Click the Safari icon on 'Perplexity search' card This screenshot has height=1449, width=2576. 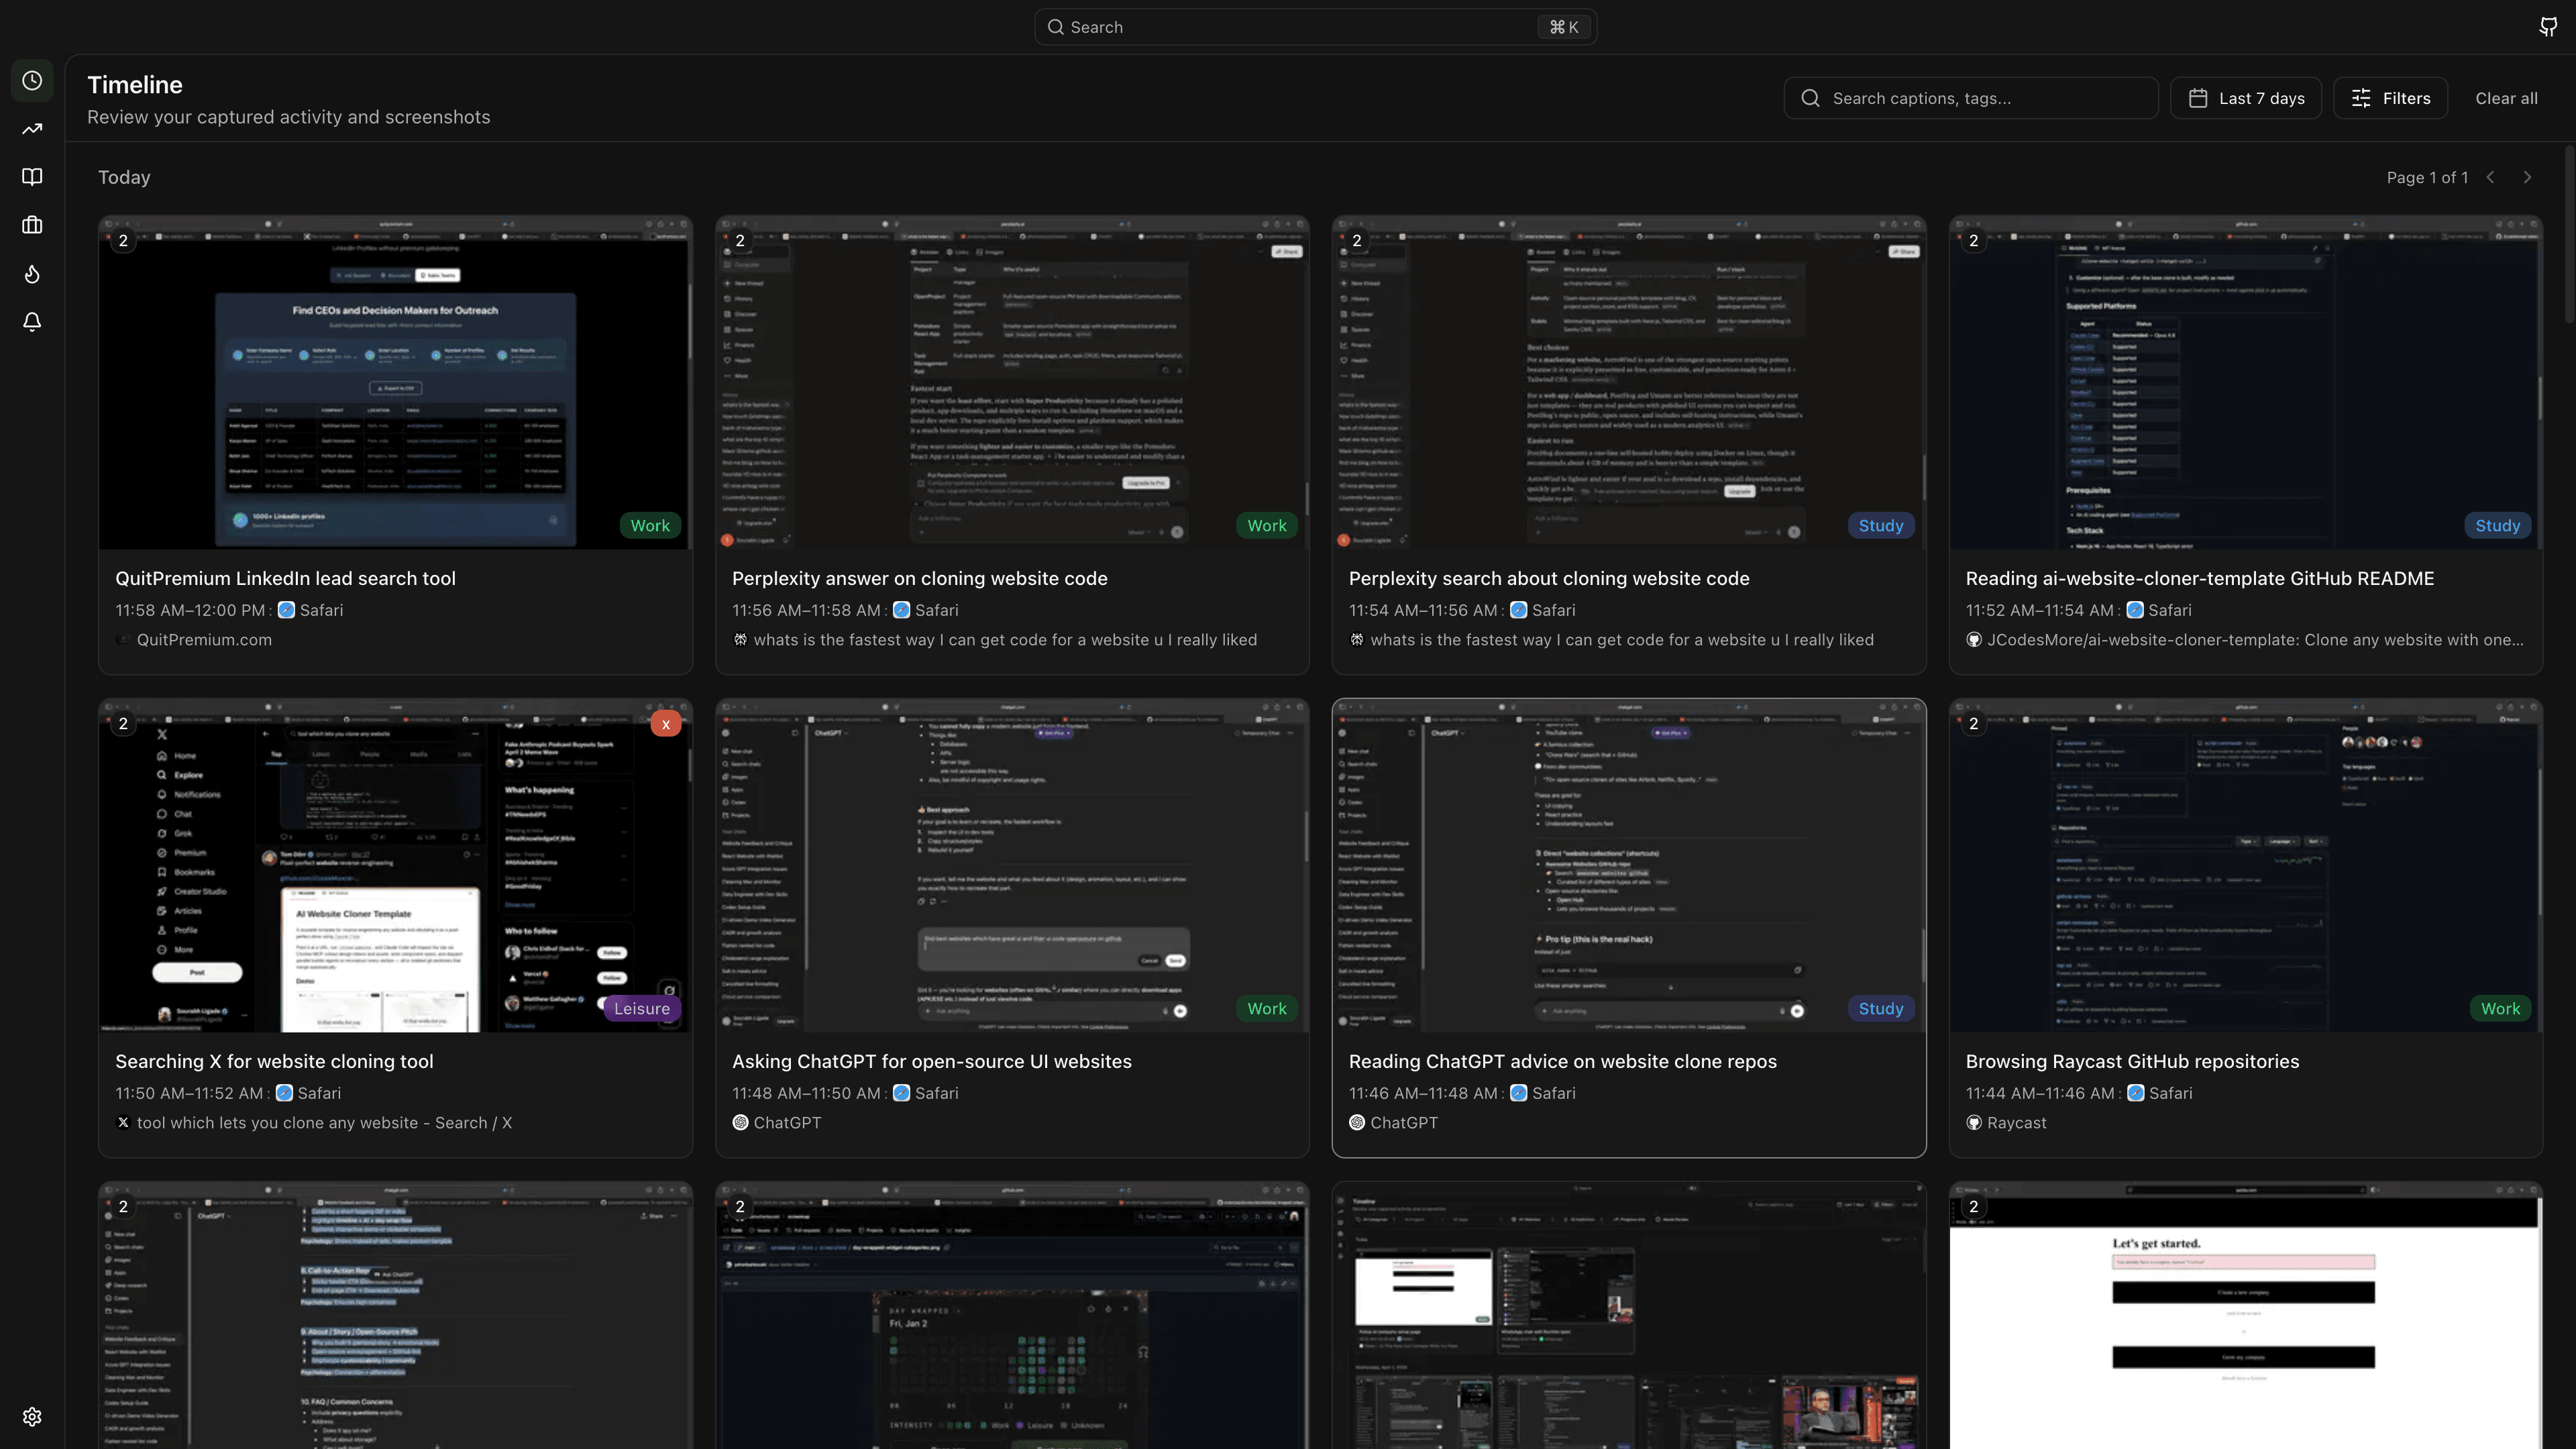(1518, 610)
